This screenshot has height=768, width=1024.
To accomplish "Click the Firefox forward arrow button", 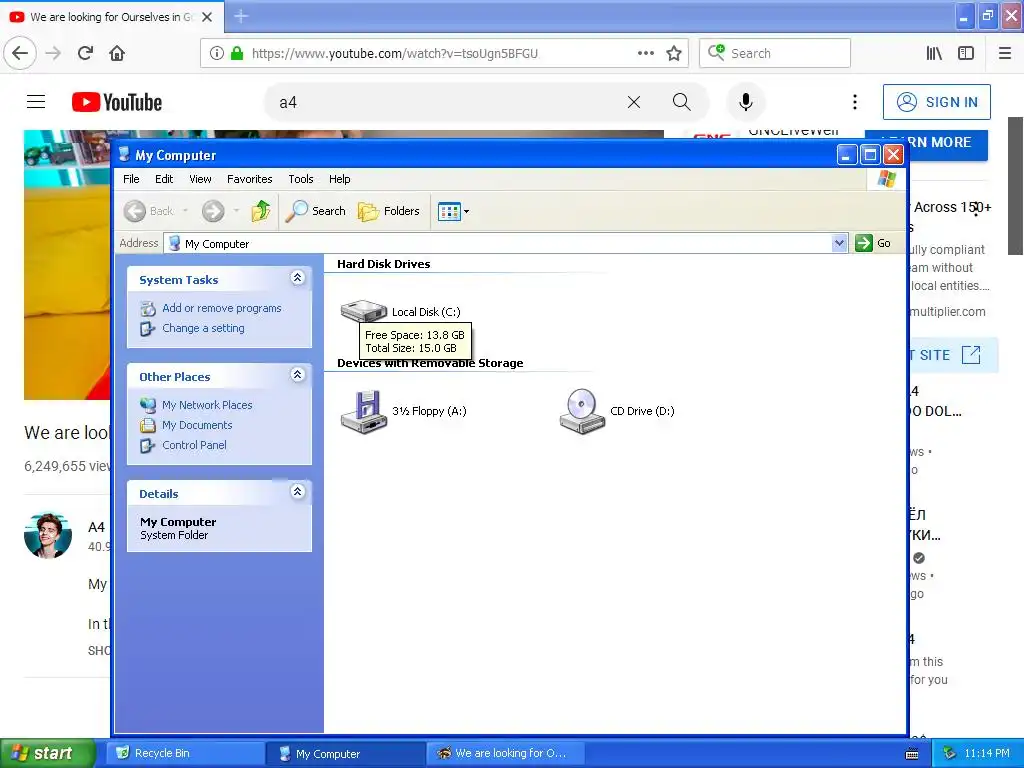I will (x=54, y=53).
